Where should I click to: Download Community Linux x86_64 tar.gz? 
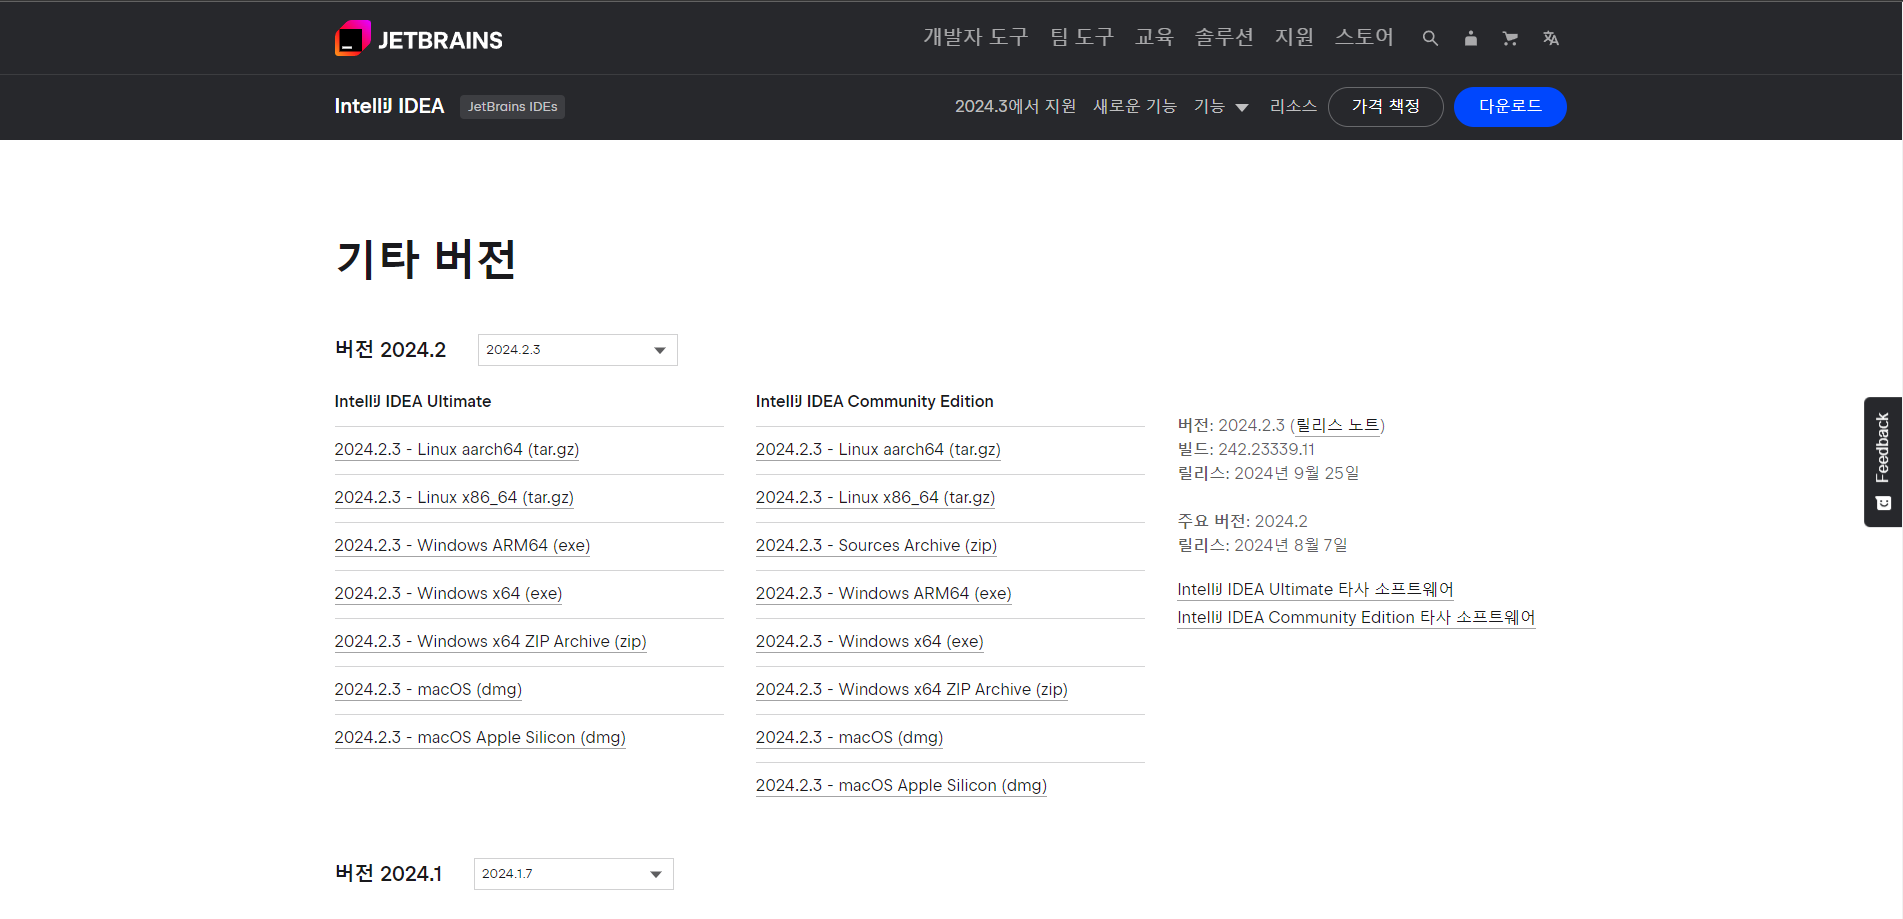point(875,498)
